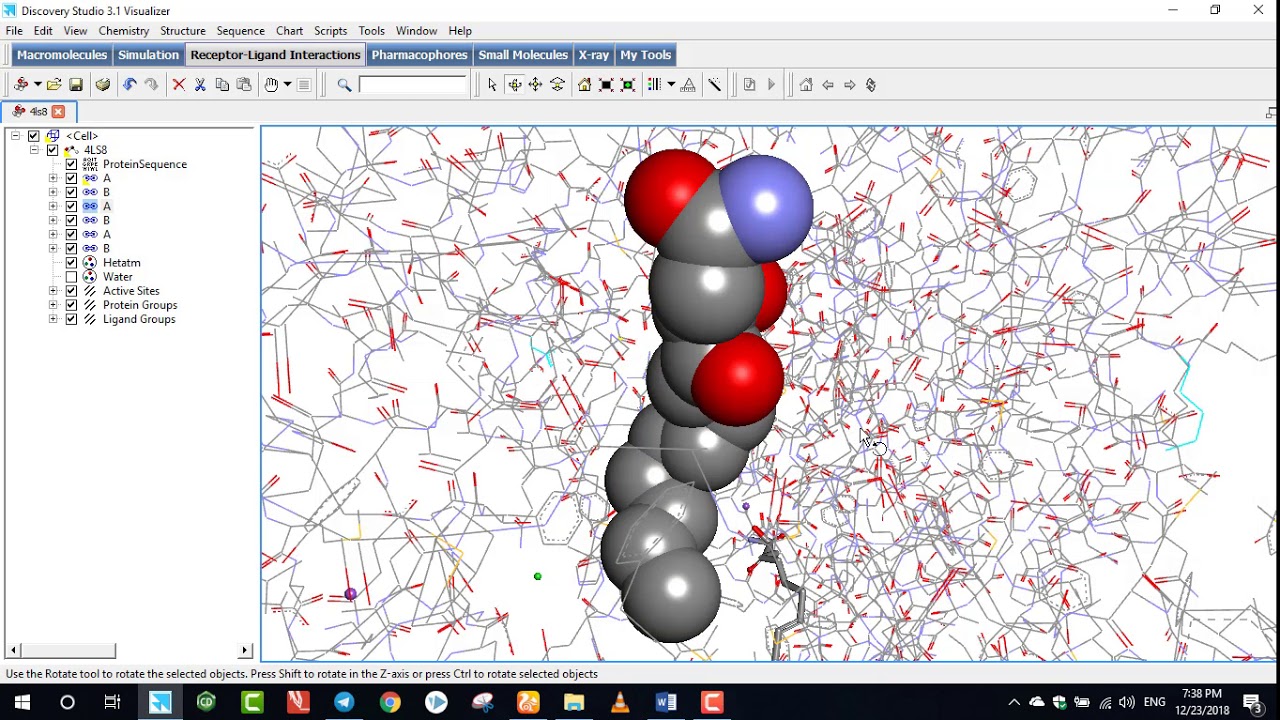Open the Simulation tools tab
The width and height of the screenshot is (1280, 720).
pyautogui.click(x=148, y=55)
